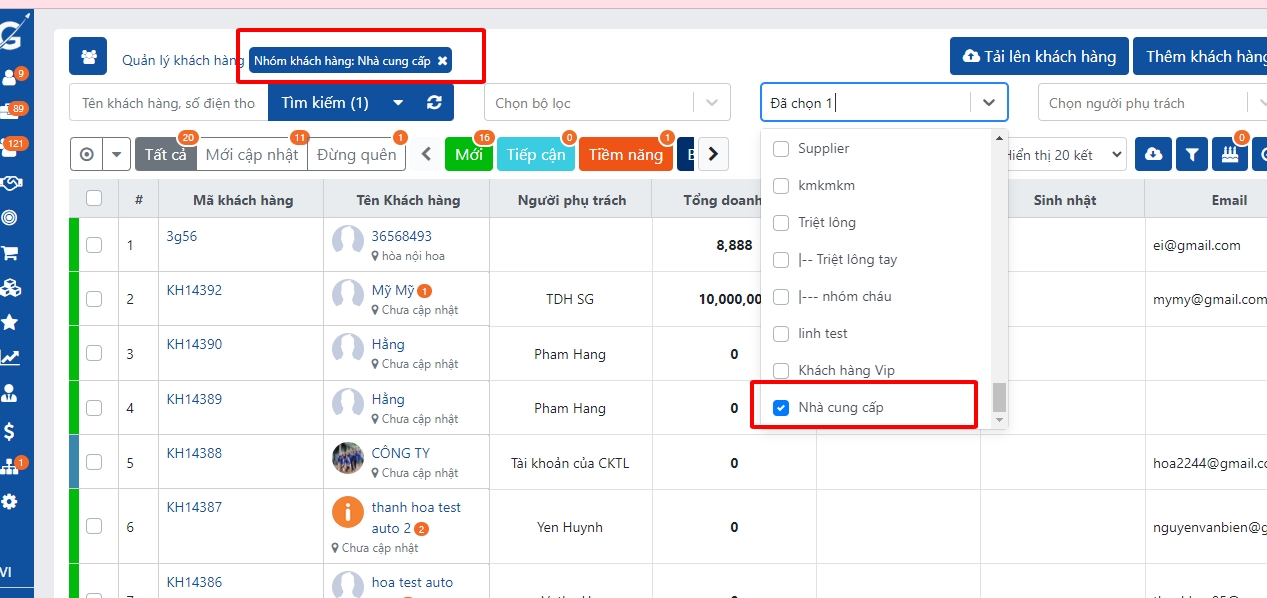1267x598 pixels.
Task: Click the Tải lên khách hàng button
Action: (x=1039, y=57)
